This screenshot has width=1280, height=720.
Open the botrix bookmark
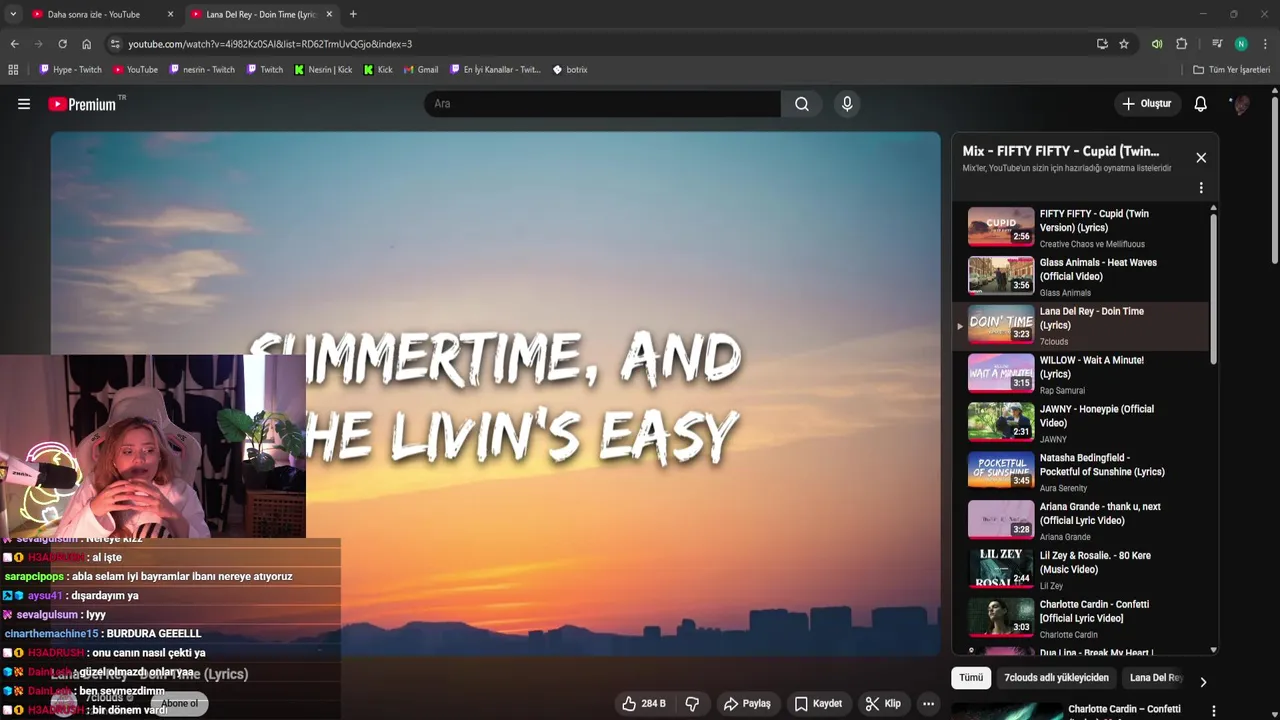(x=570, y=70)
